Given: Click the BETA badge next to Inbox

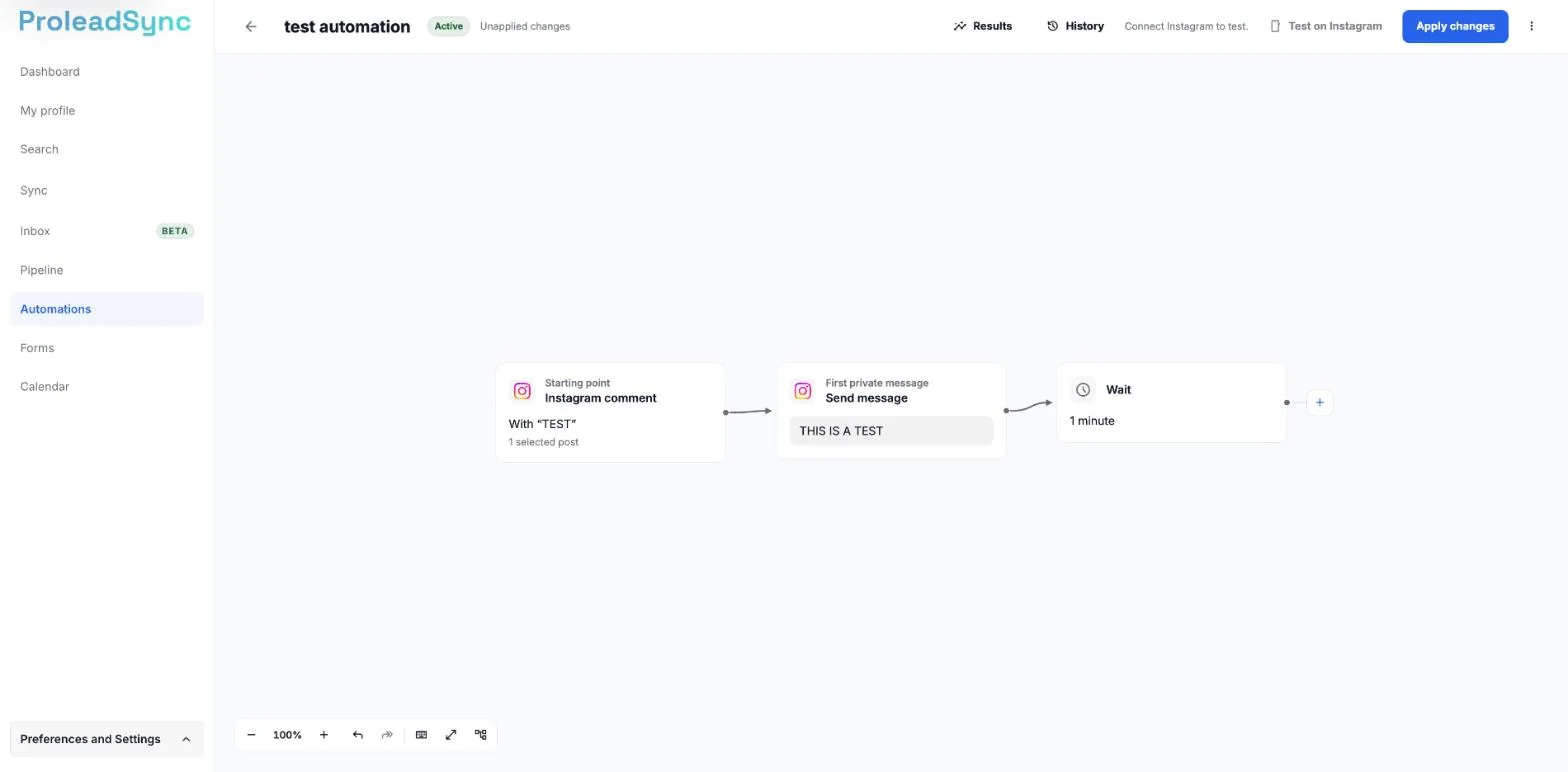Looking at the screenshot, I should tap(175, 231).
